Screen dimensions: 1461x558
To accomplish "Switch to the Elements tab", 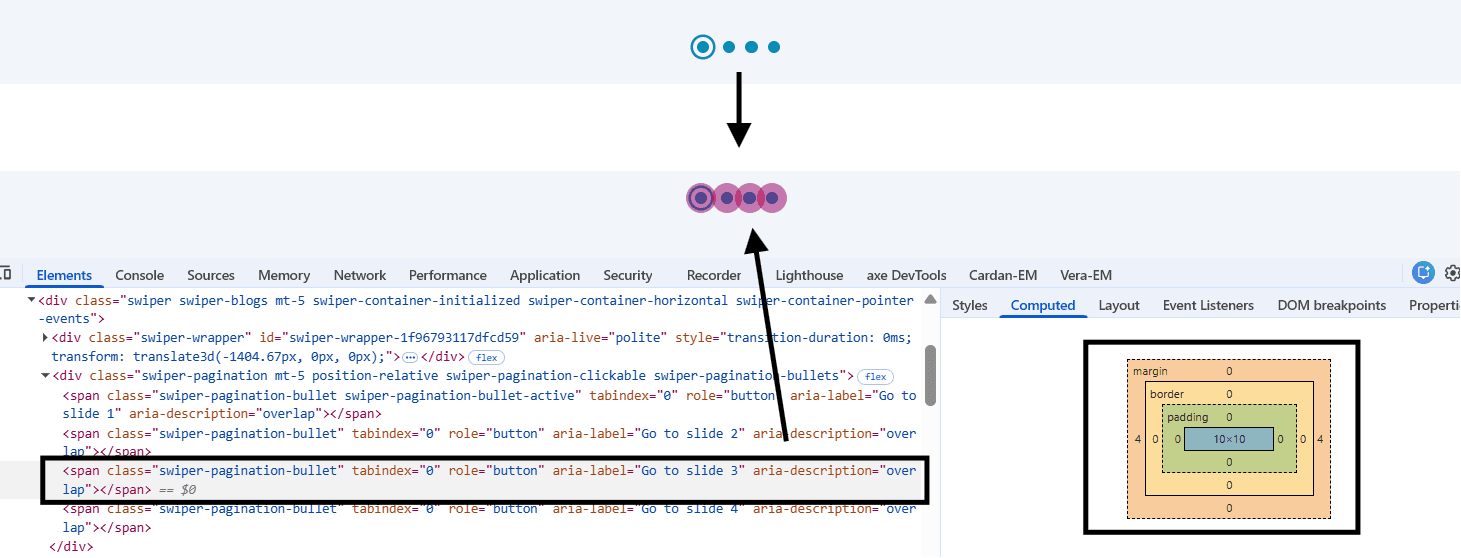I will coord(64,275).
